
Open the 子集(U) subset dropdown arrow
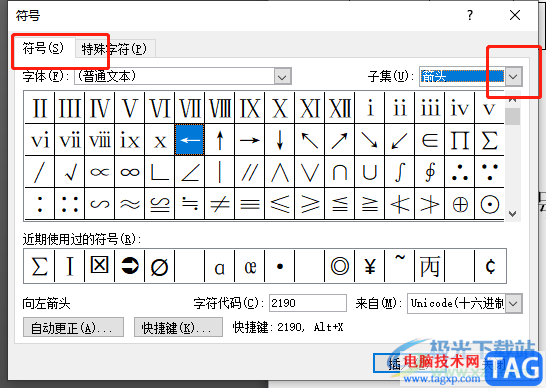pyautogui.click(x=514, y=76)
